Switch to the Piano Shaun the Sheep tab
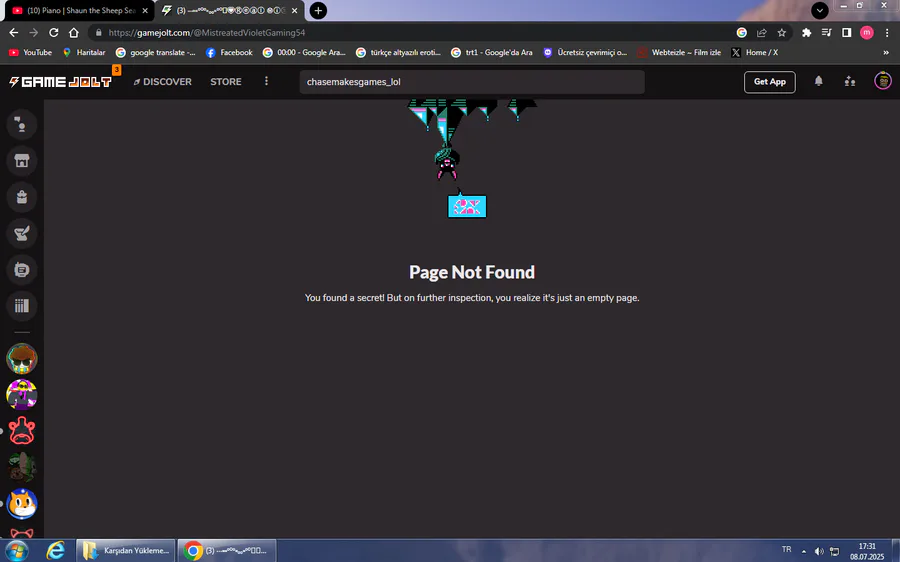 point(77,10)
